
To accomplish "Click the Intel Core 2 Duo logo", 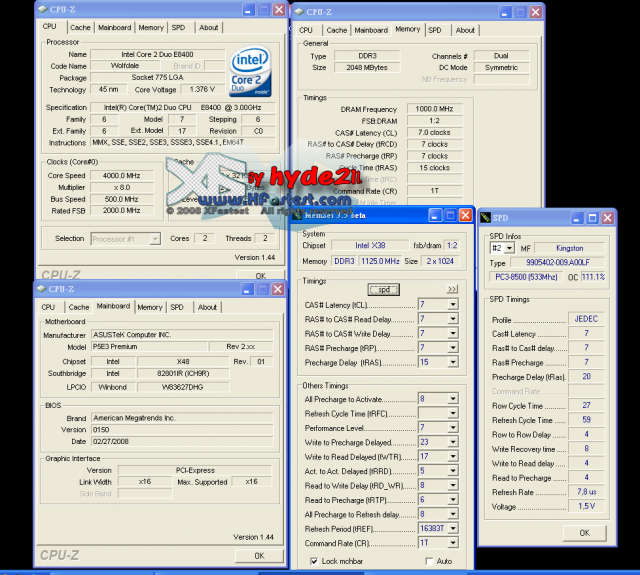I will (x=250, y=71).
